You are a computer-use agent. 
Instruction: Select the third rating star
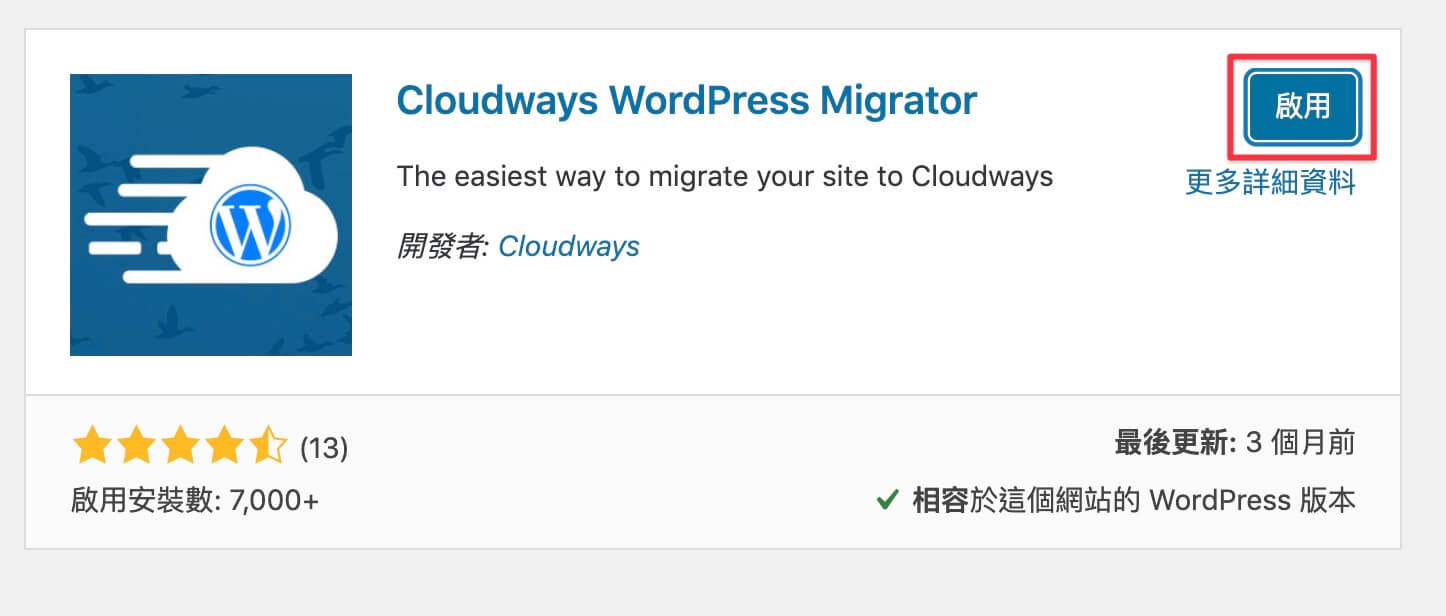(180, 447)
